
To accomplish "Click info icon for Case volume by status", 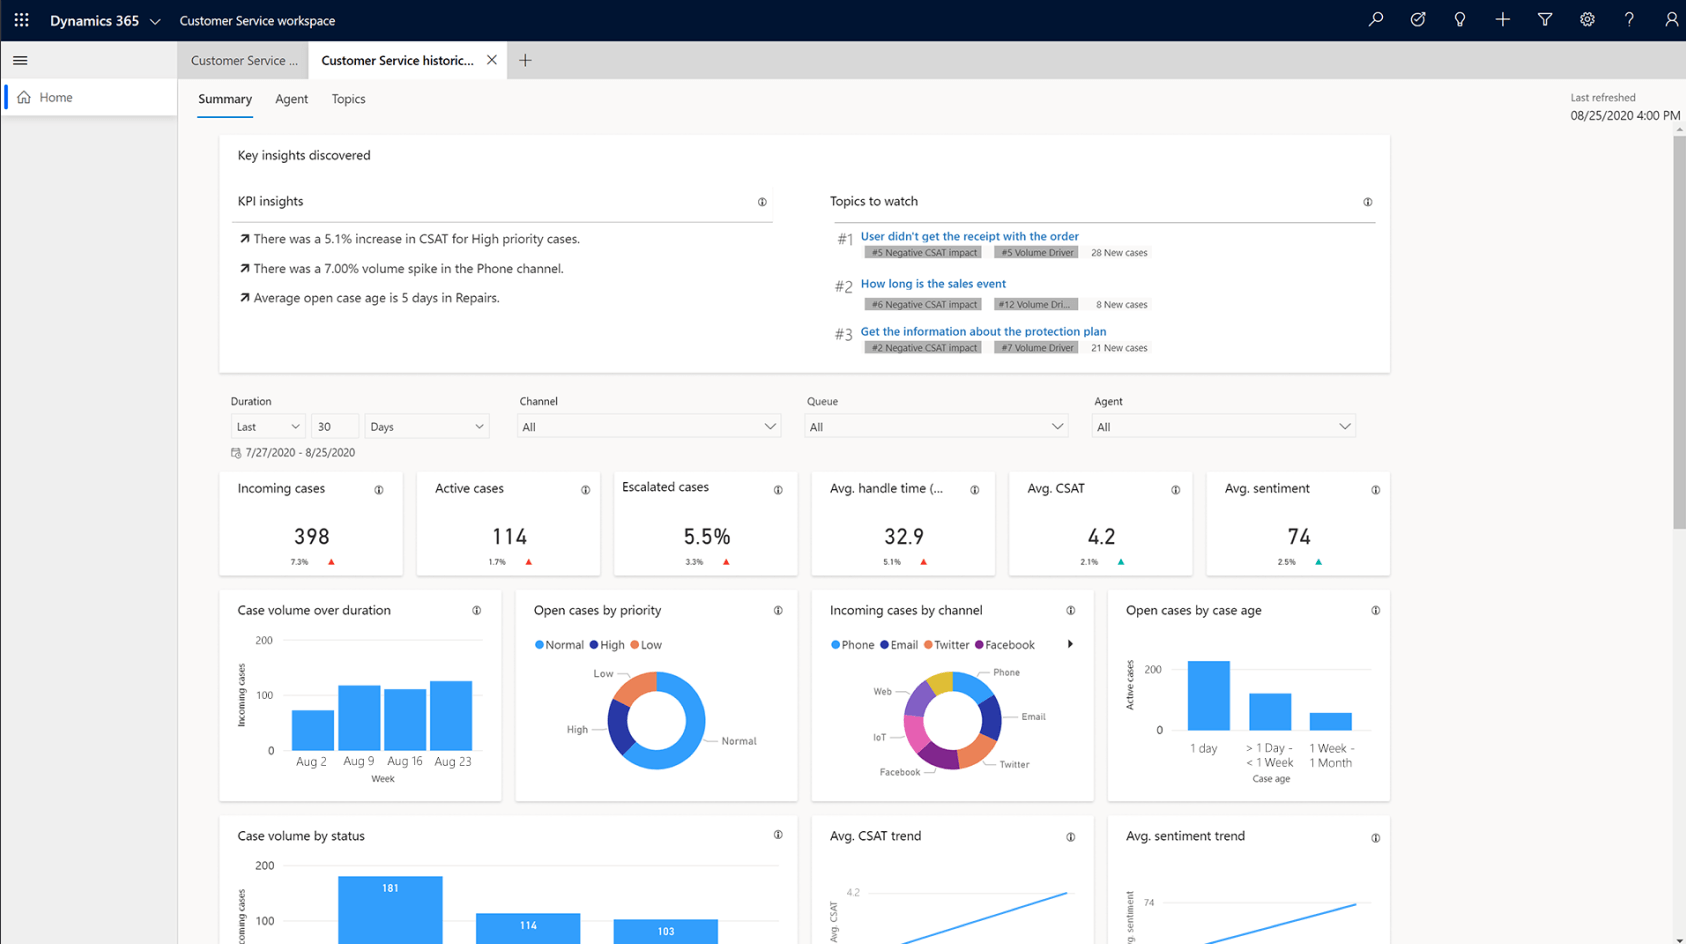I will [778, 835].
